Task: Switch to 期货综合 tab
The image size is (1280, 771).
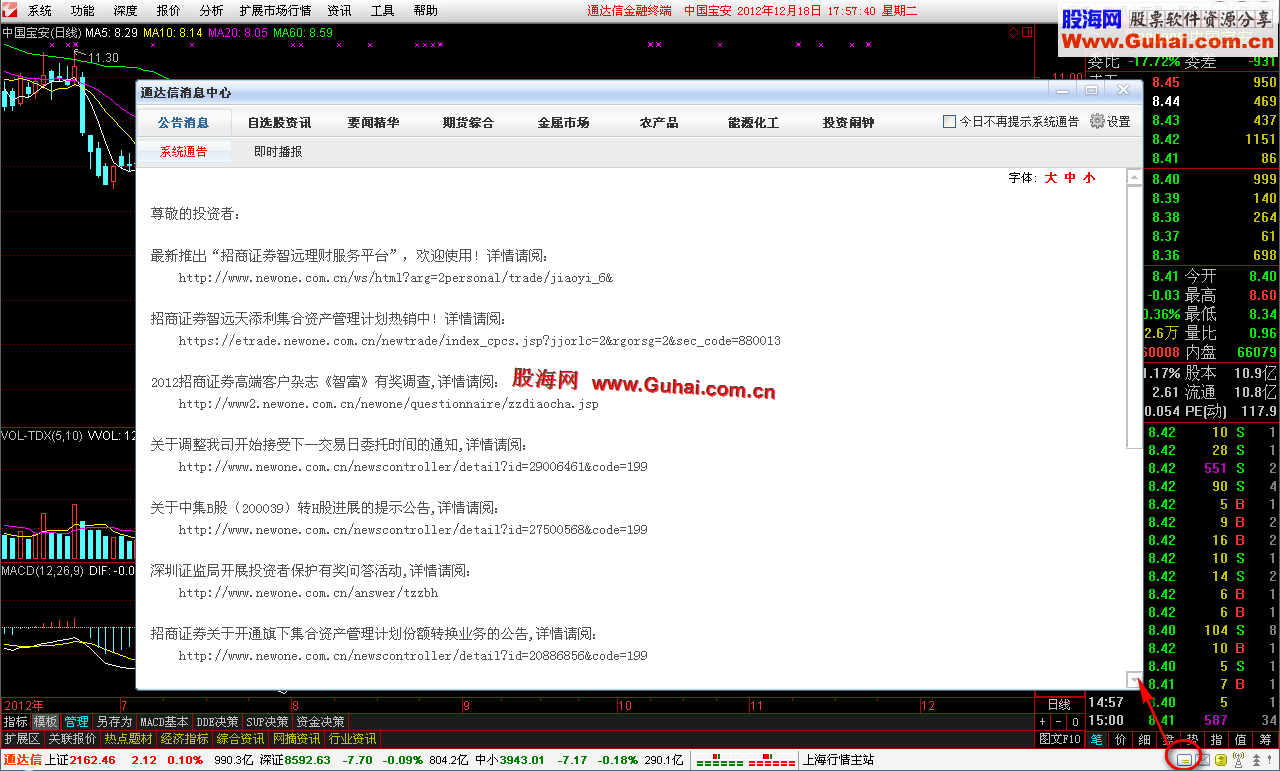Action: 469,122
